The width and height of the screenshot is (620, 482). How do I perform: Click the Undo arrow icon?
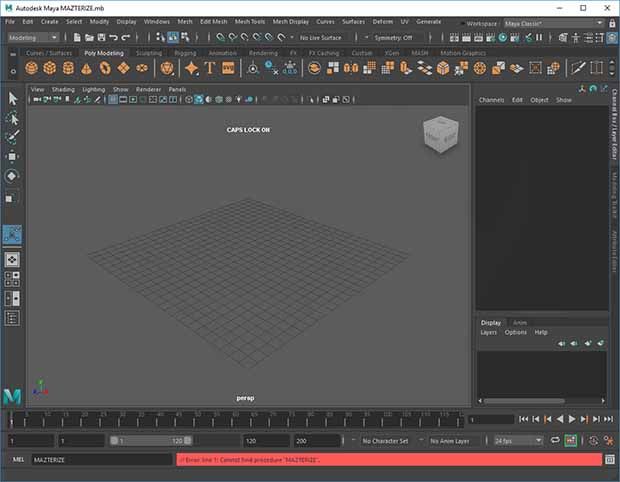click(x=113, y=38)
